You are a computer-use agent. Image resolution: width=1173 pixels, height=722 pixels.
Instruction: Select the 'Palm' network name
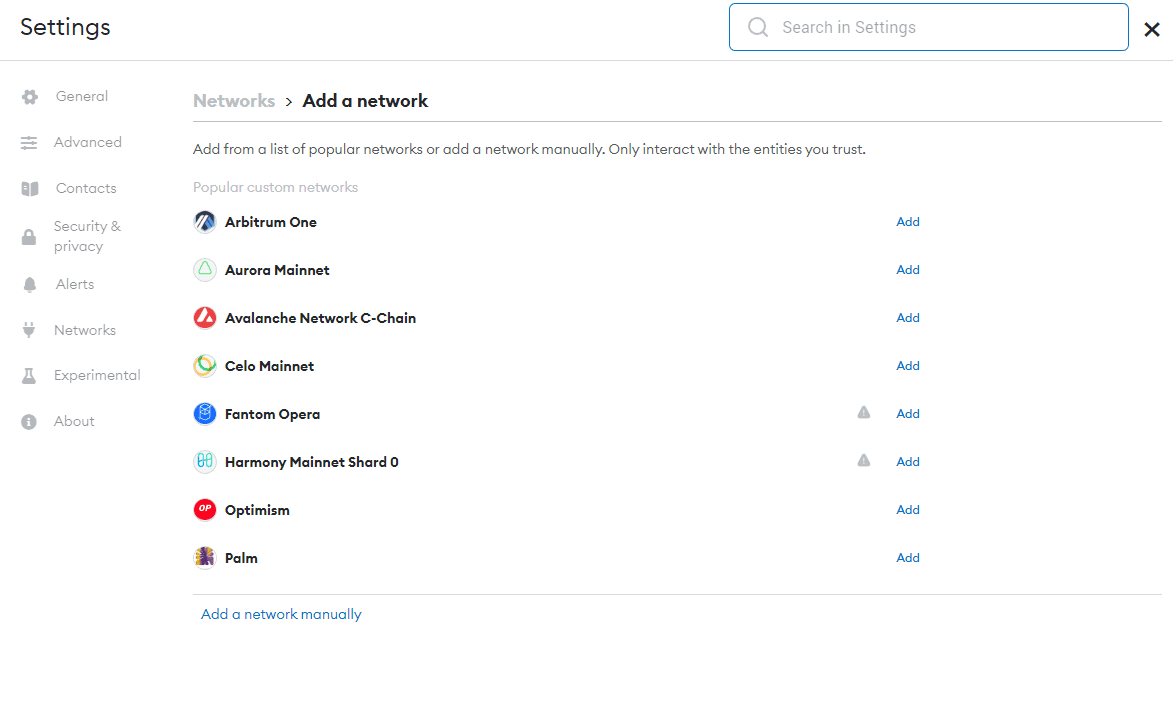point(241,558)
